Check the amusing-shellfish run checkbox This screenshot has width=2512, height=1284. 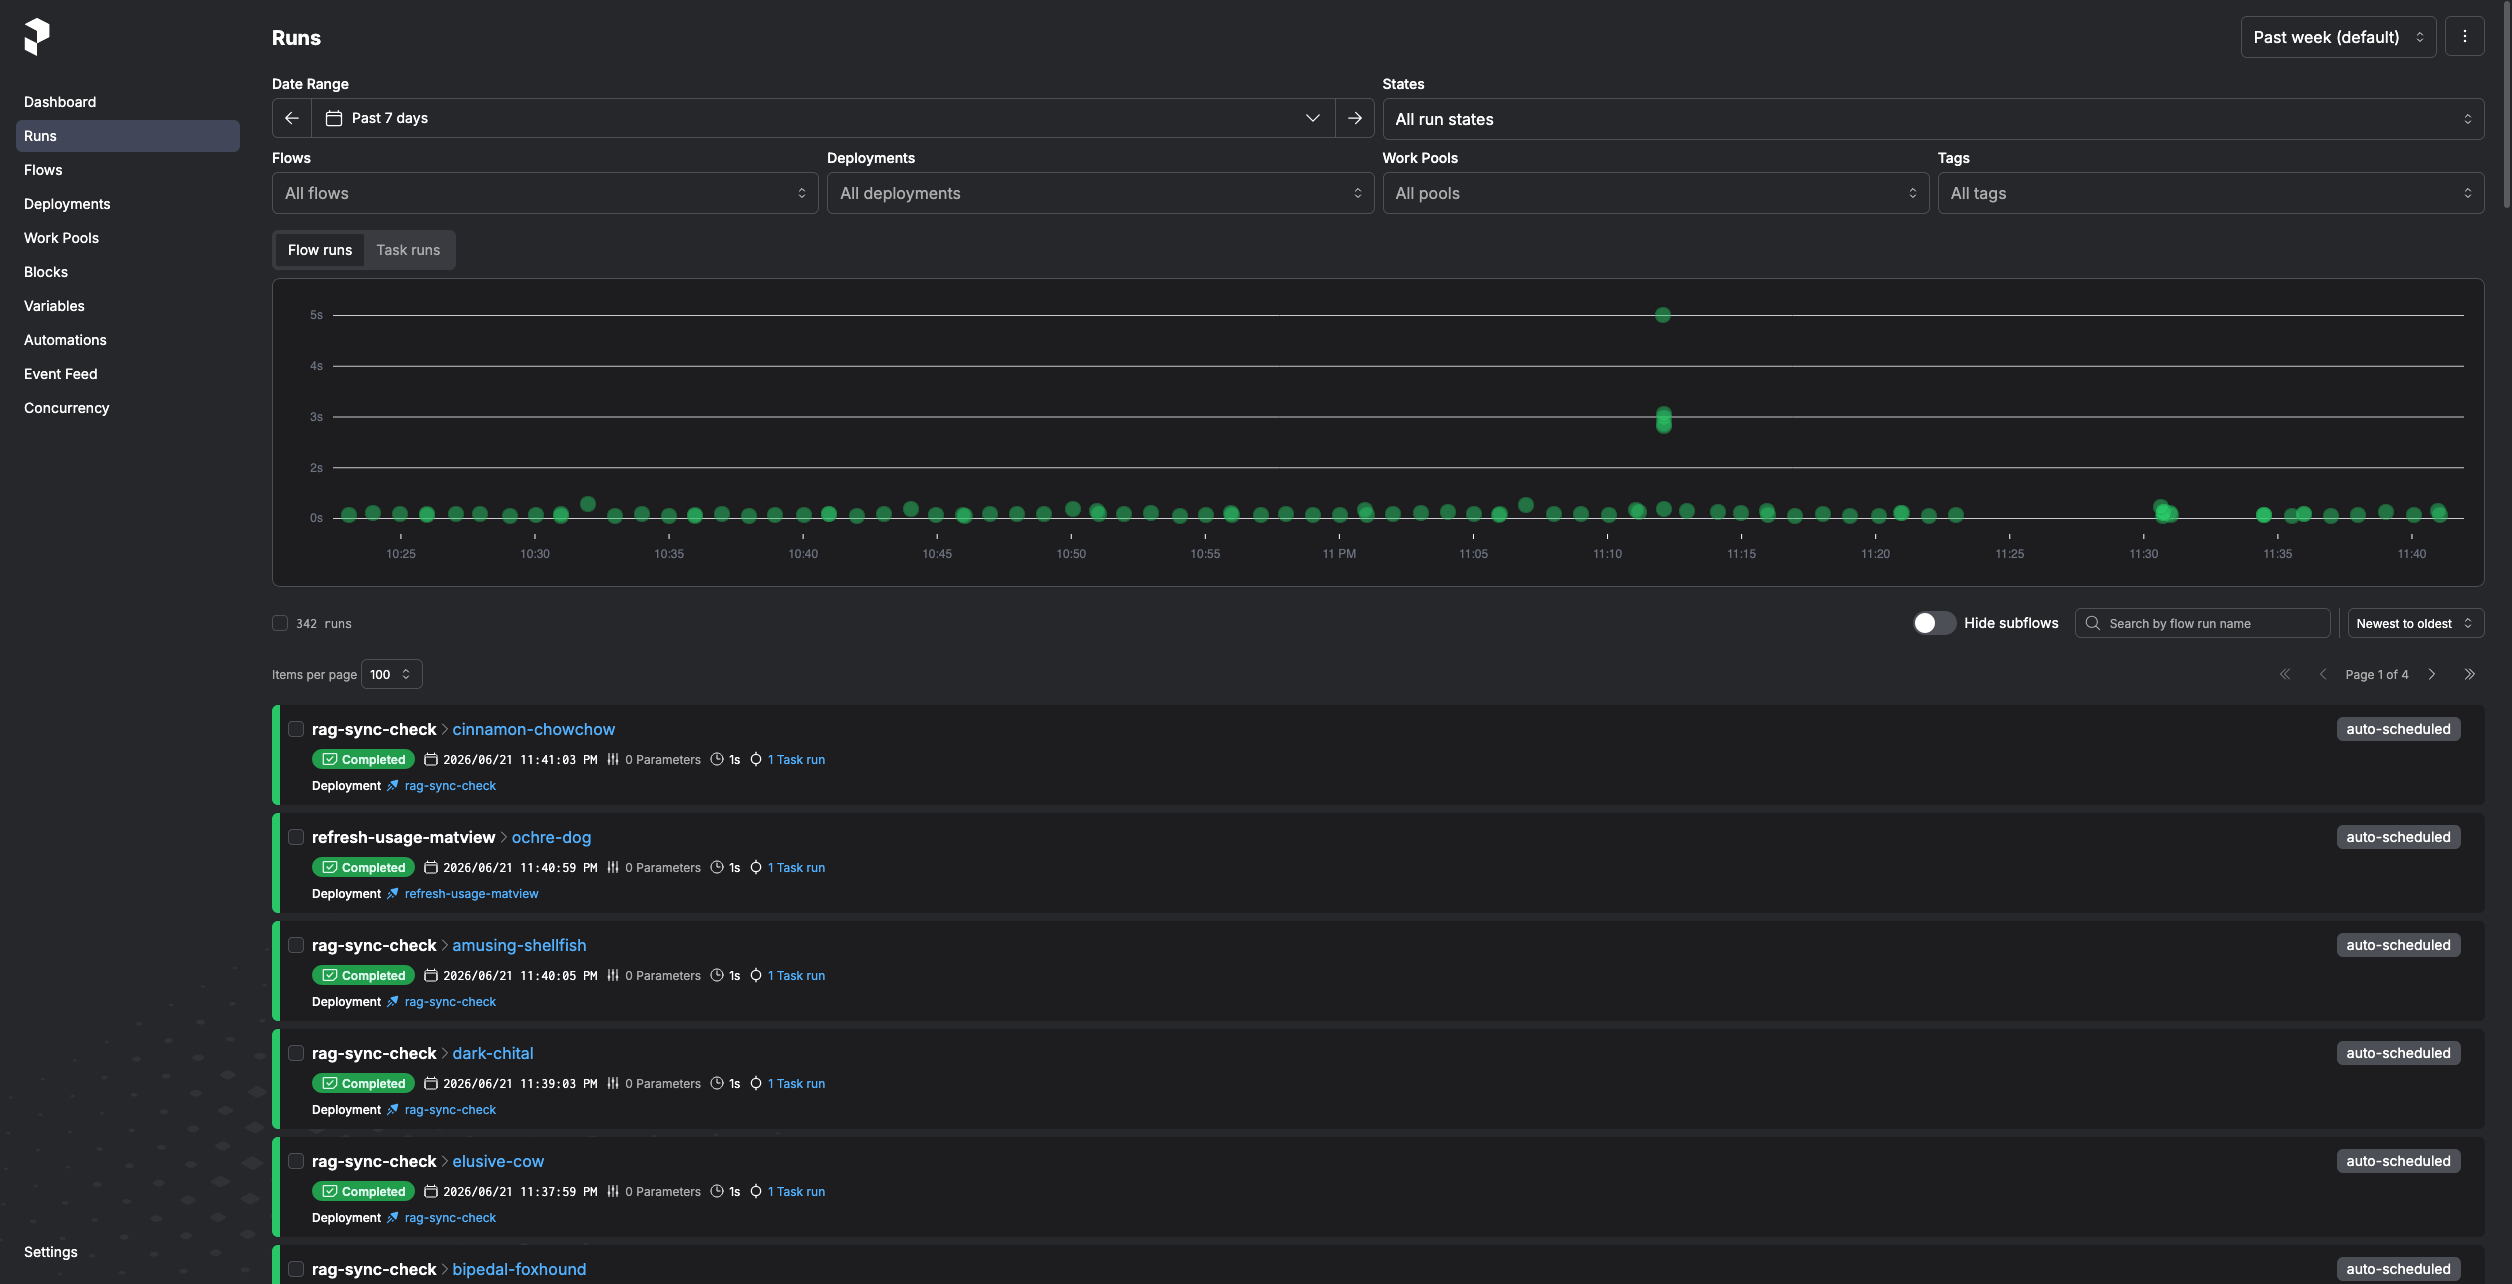[296, 945]
